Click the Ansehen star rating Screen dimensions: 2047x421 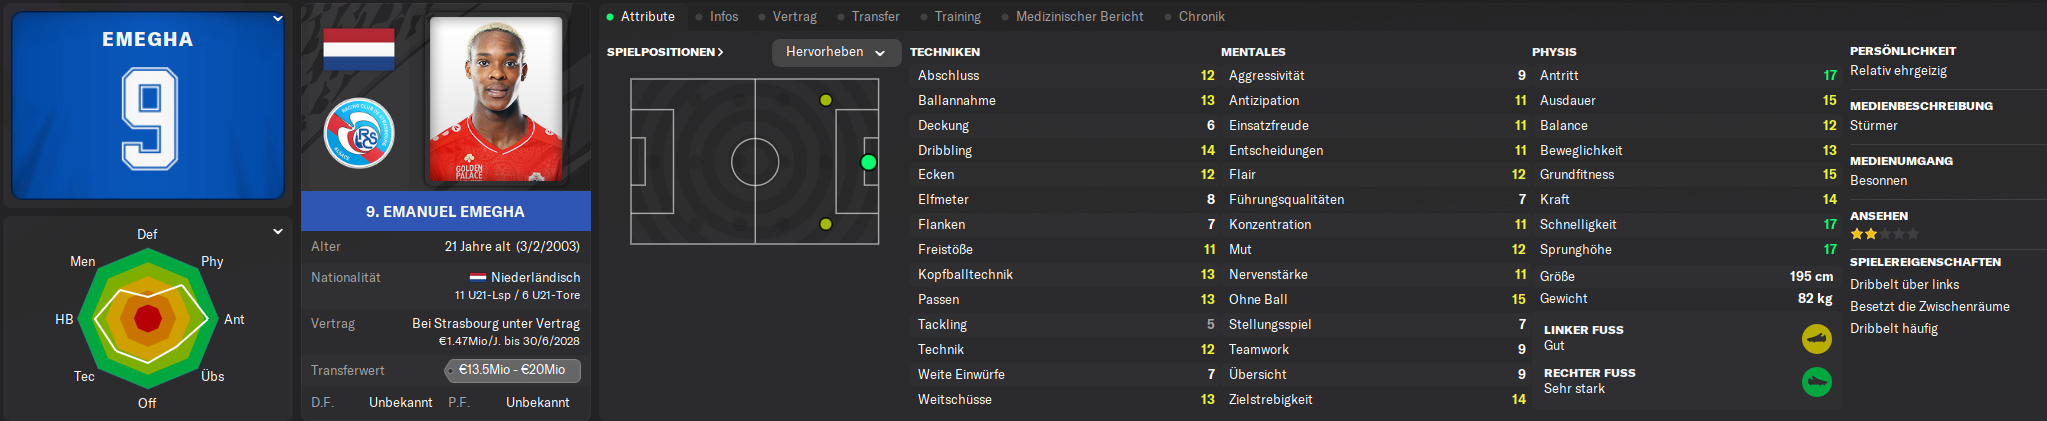[x=1884, y=234]
